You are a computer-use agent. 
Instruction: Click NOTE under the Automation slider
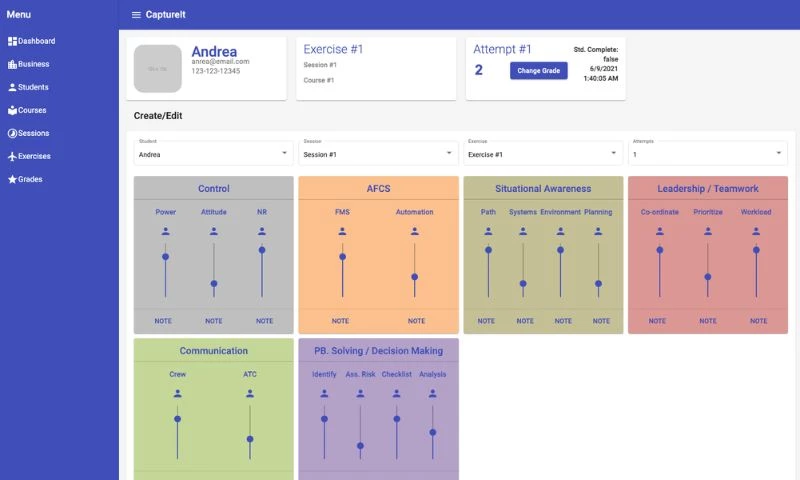click(414, 321)
